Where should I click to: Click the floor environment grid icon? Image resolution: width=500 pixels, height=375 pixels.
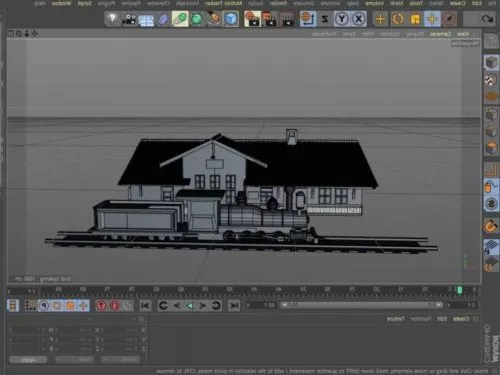(x=146, y=20)
